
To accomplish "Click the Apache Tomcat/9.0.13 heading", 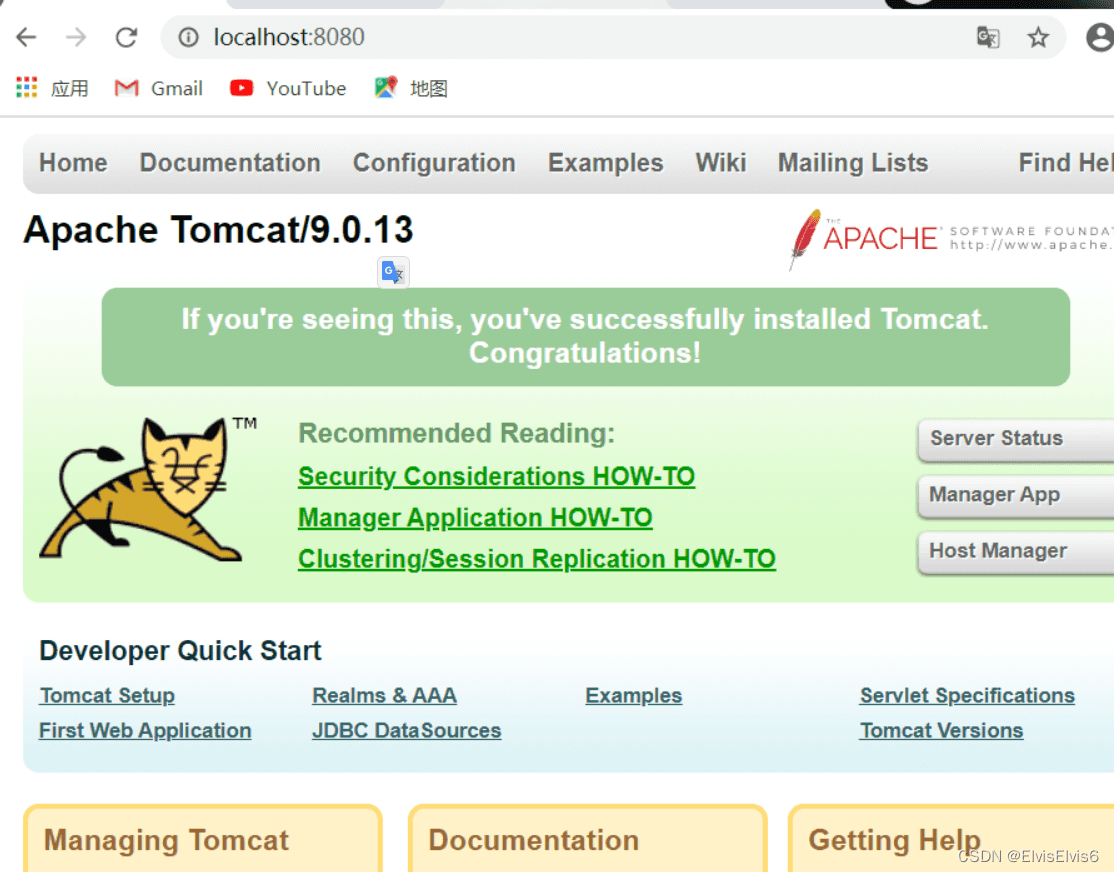I will (x=218, y=230).
